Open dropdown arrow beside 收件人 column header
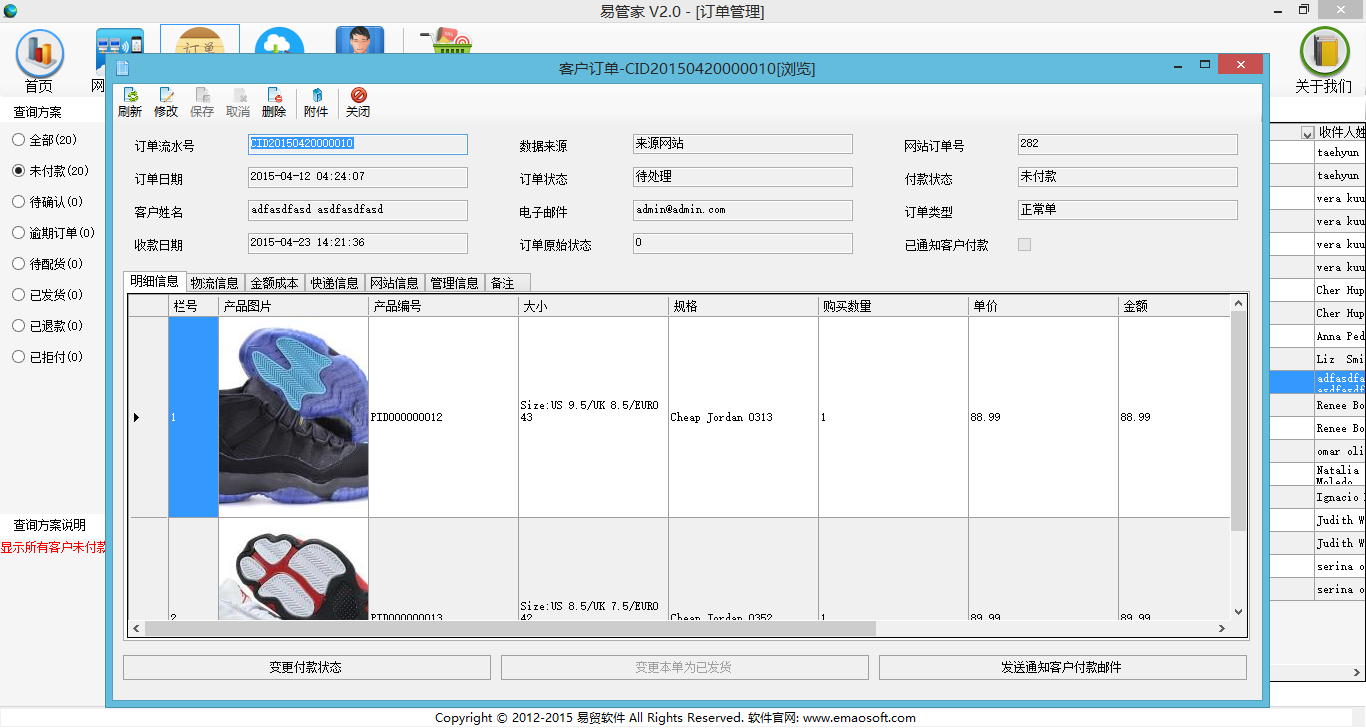 [x=1307, y=133]
